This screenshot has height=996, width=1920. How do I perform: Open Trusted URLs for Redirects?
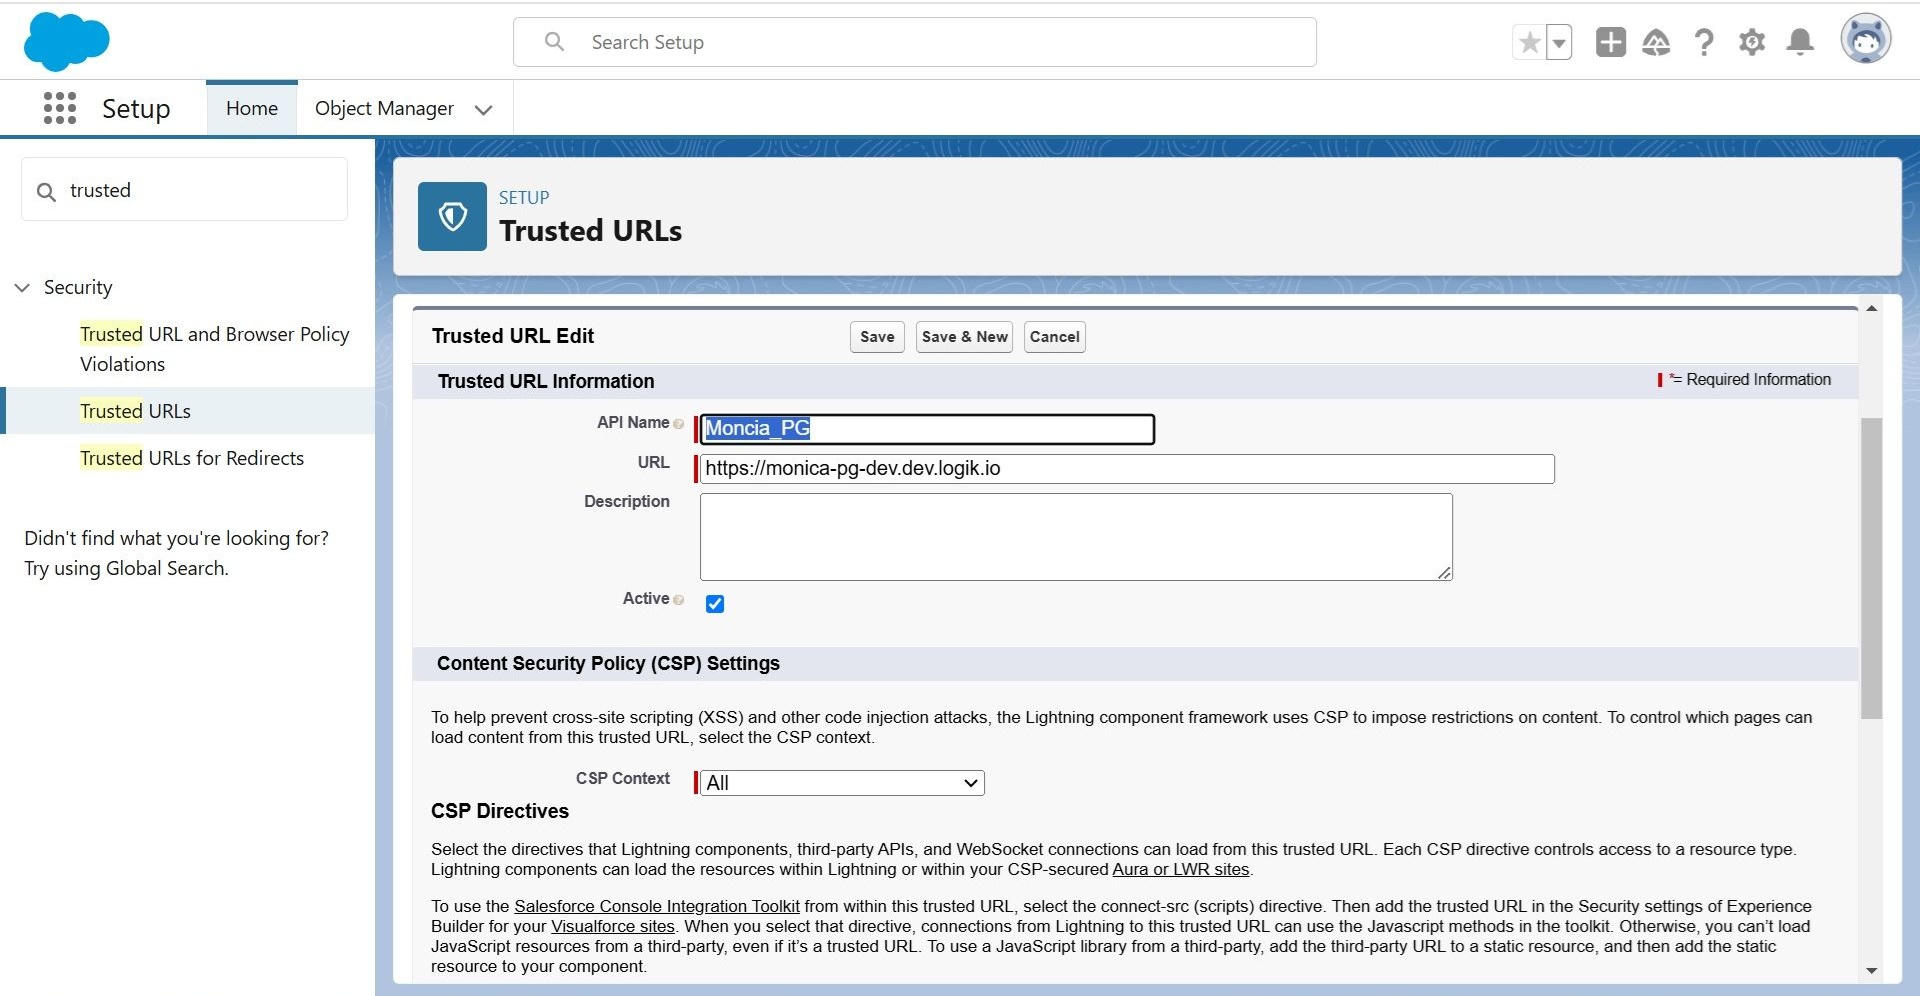192,458
